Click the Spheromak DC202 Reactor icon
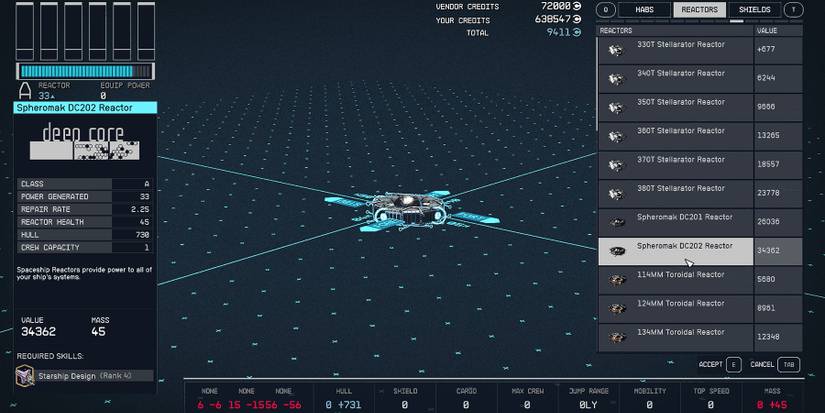Image resolution: width=825 pixels, height=413 pixels. point(617,251)
